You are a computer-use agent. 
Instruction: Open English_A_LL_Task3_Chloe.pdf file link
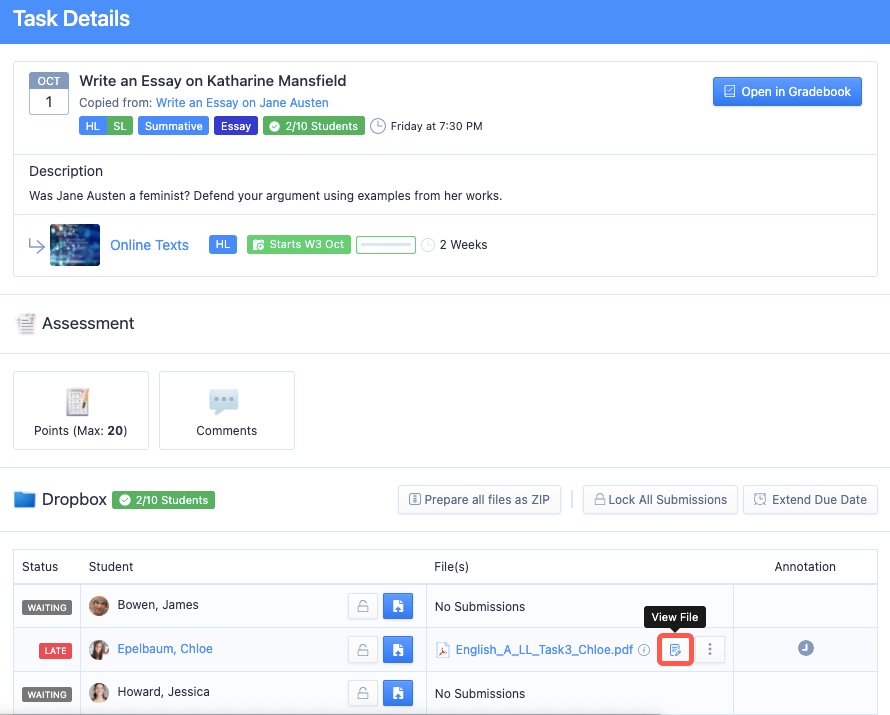click(x=544, y=650)
